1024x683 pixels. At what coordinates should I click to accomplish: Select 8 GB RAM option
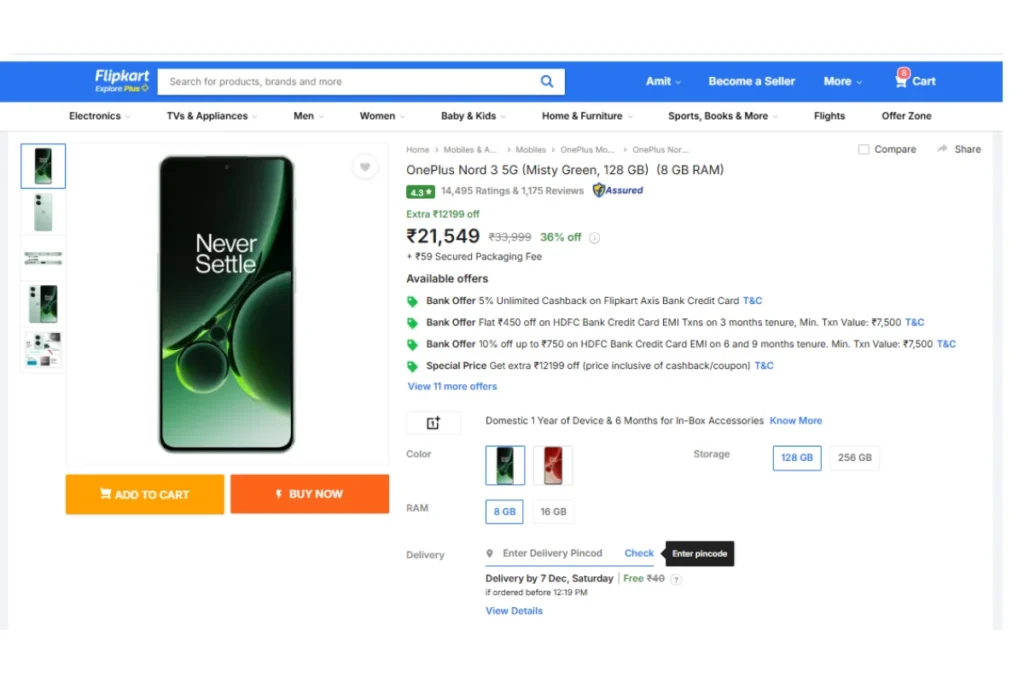point(504,512)
